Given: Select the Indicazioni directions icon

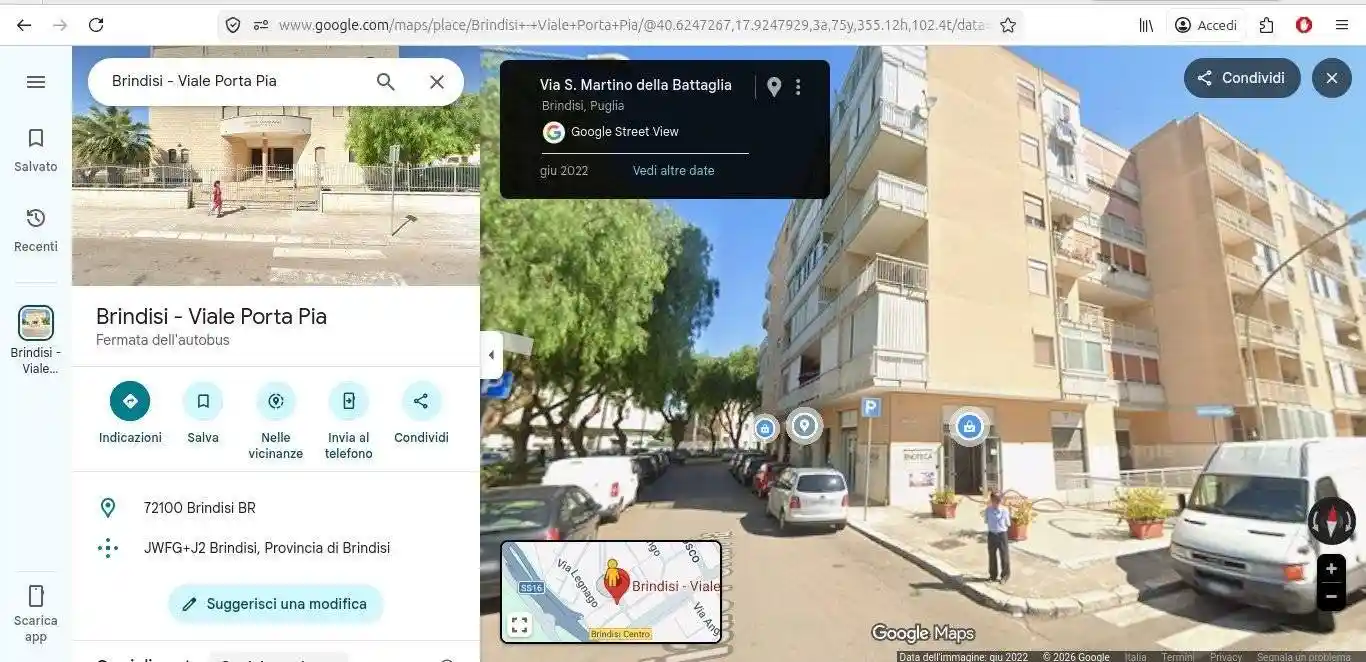Looking at the screenshot, I should (x=129, y=400).
